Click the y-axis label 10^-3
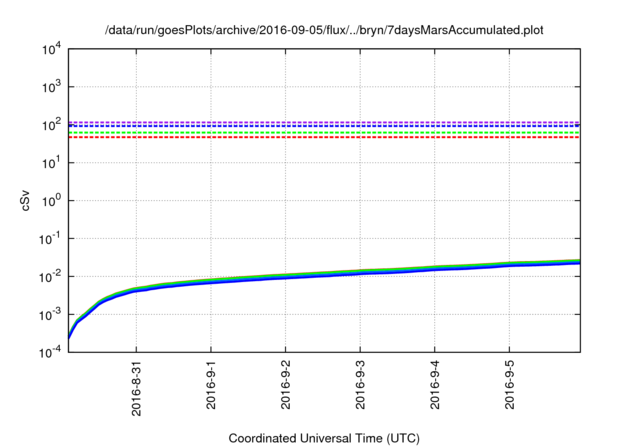The height and width of the screenshot is (448, 640). click(50, 315)
